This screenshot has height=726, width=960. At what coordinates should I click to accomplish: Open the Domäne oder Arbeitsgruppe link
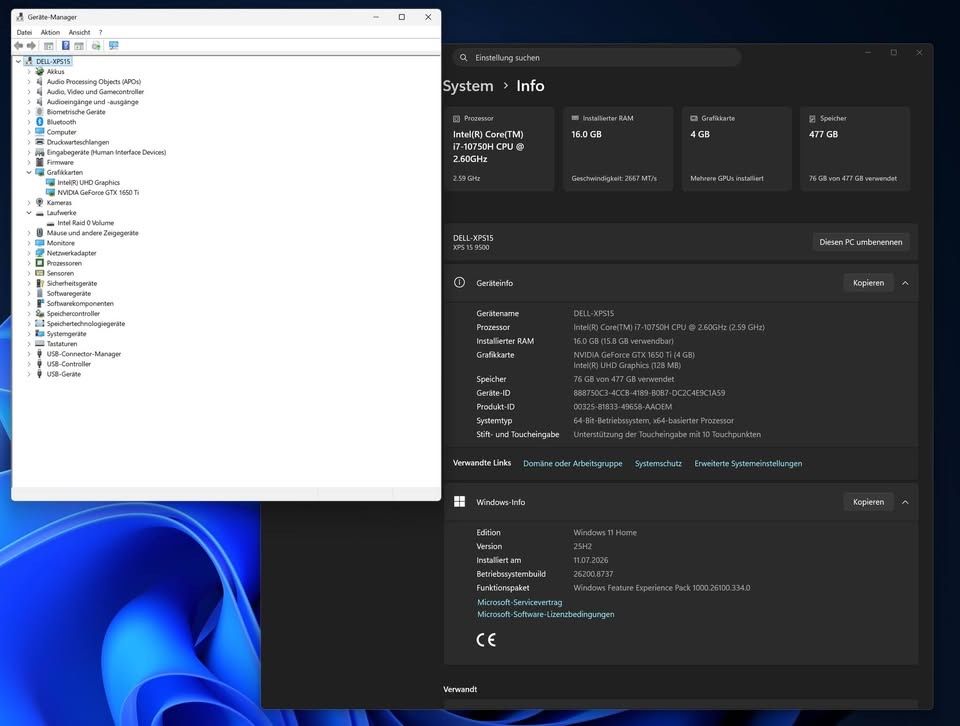[x=572, y=463]
